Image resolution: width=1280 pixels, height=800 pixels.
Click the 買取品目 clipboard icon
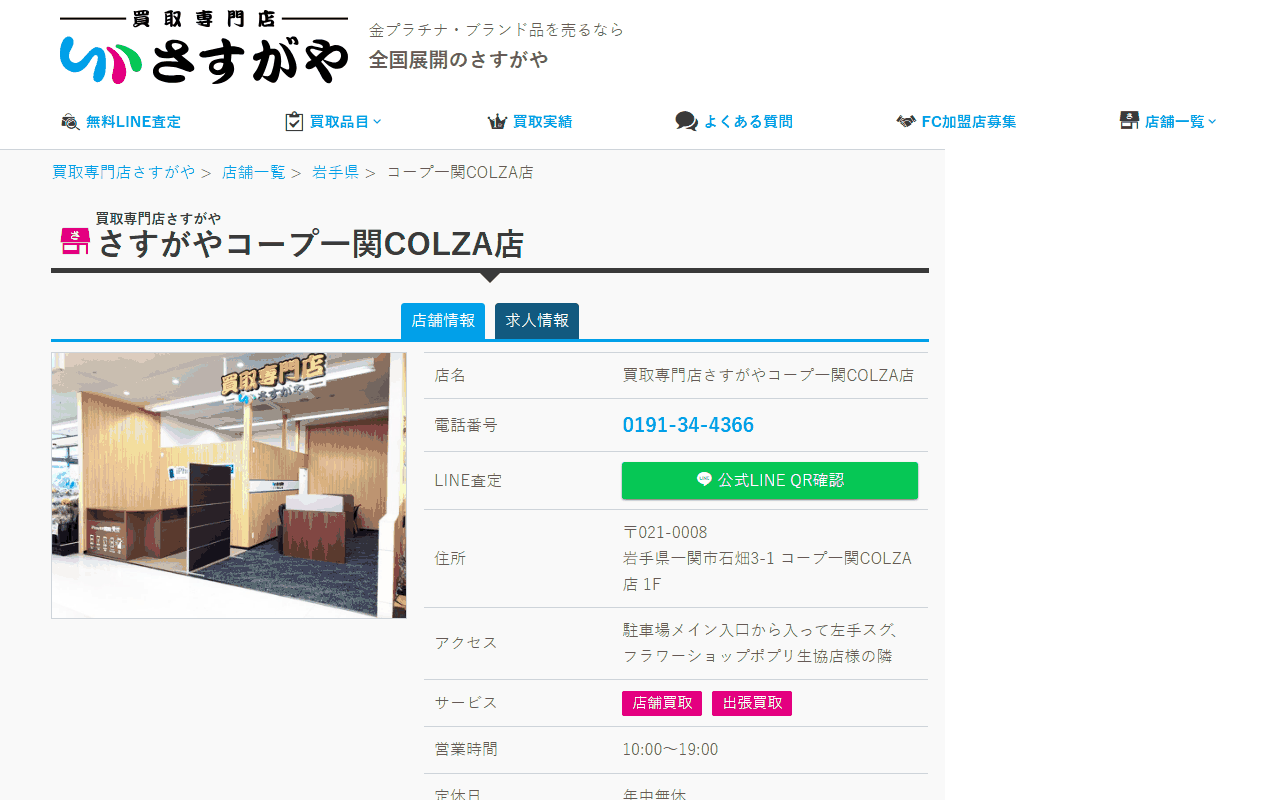[x=294, y=122]
